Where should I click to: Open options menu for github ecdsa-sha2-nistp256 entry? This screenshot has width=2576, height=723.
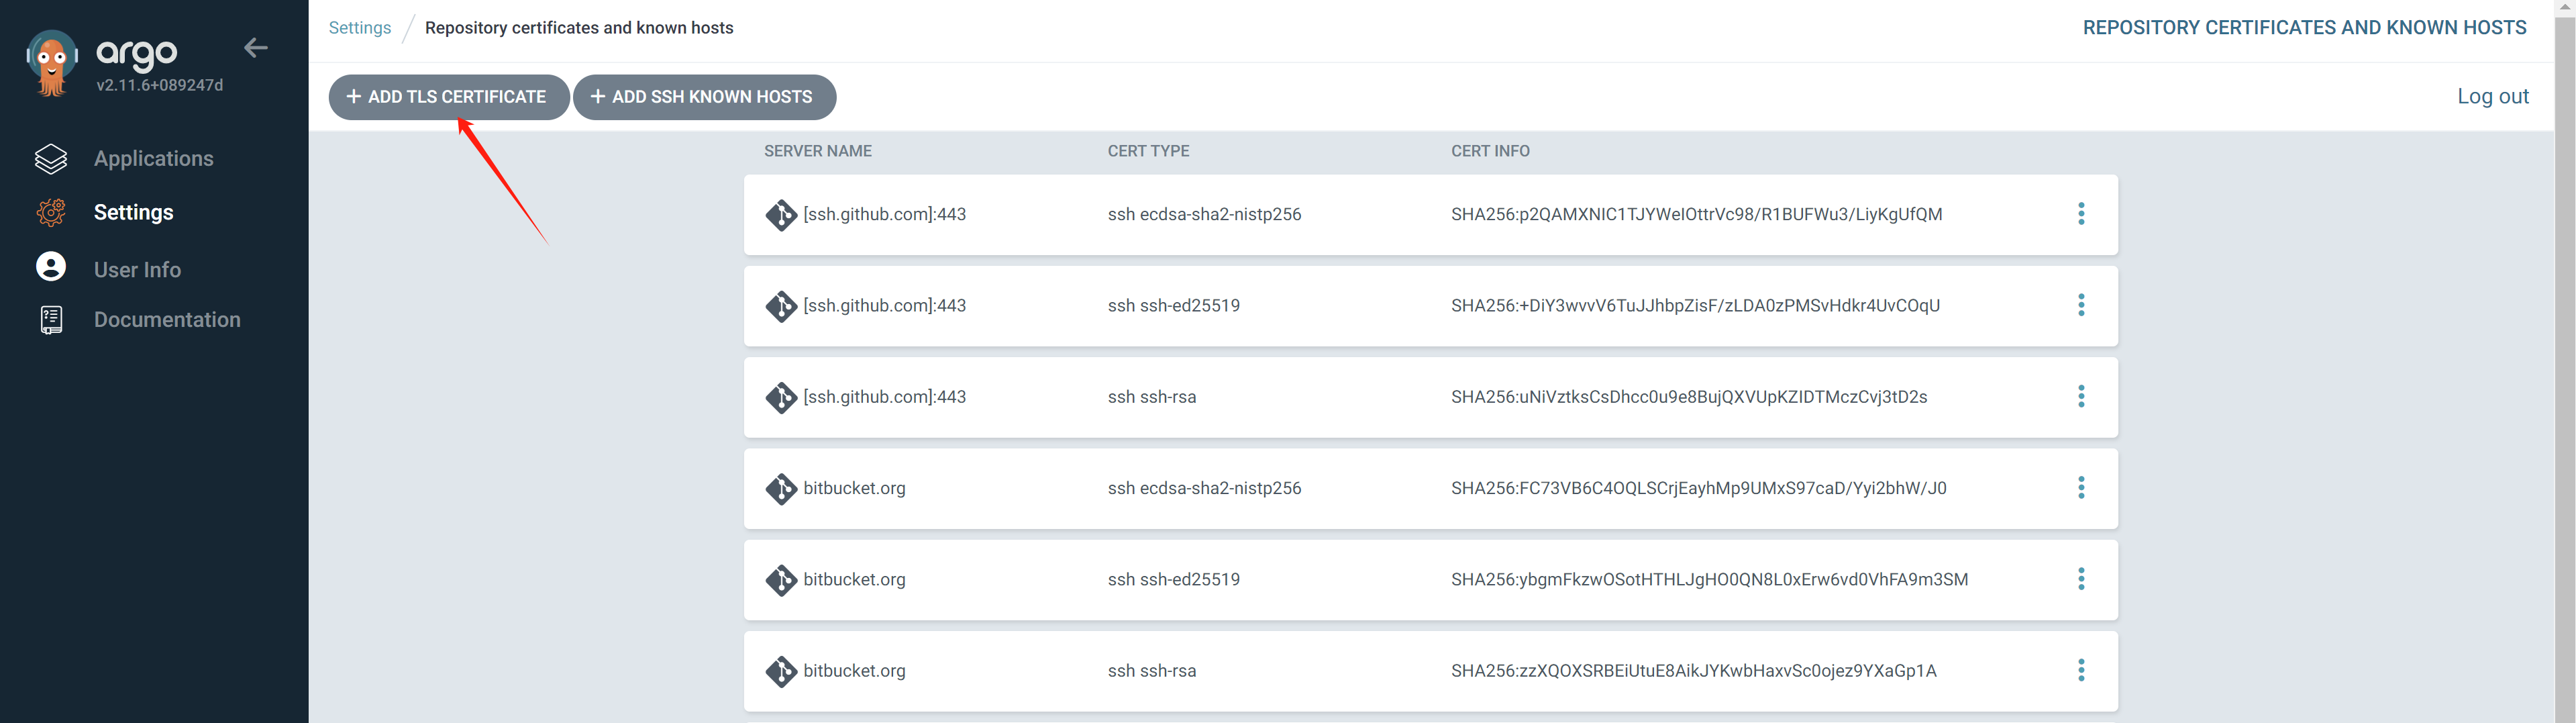pos(2081,214)
